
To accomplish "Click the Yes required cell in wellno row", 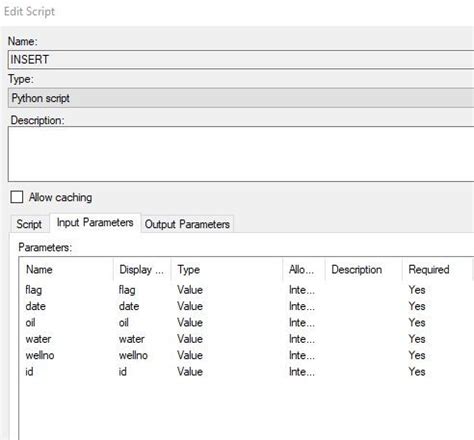I will pyautogui.click(x=417, y=355).
